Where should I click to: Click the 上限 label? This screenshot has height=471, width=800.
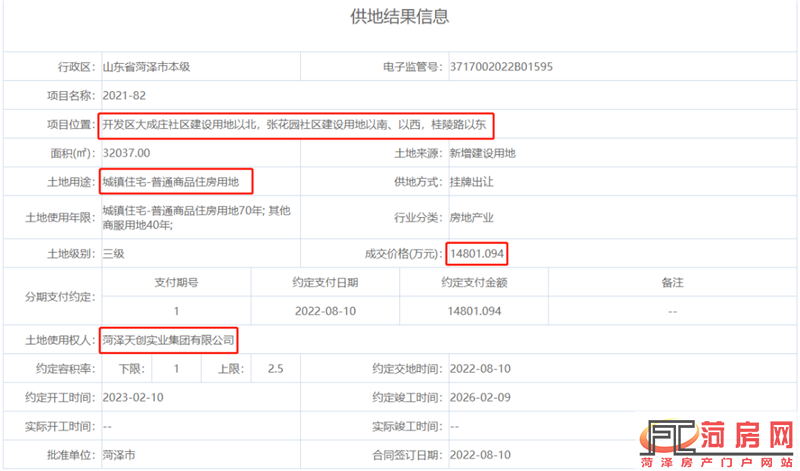[x=231, y=368]
